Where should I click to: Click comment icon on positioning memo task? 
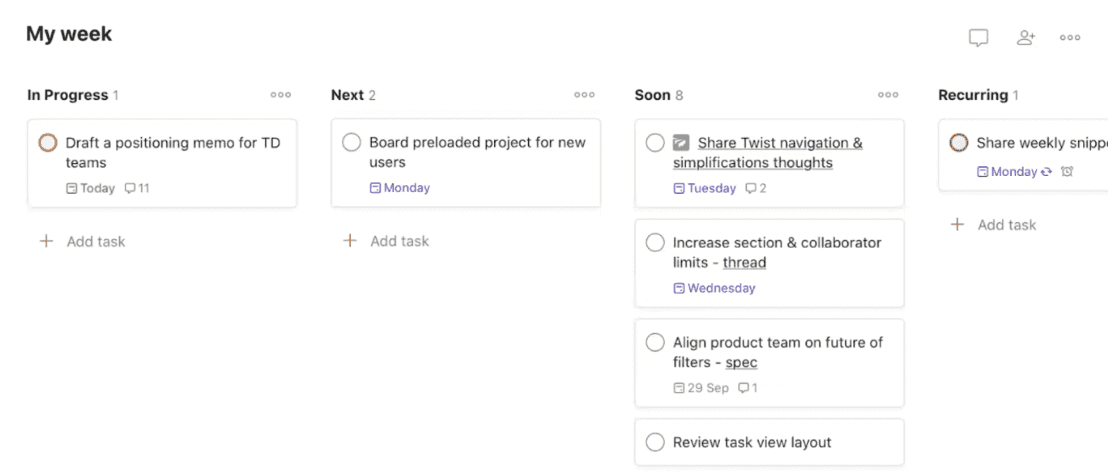130,188
